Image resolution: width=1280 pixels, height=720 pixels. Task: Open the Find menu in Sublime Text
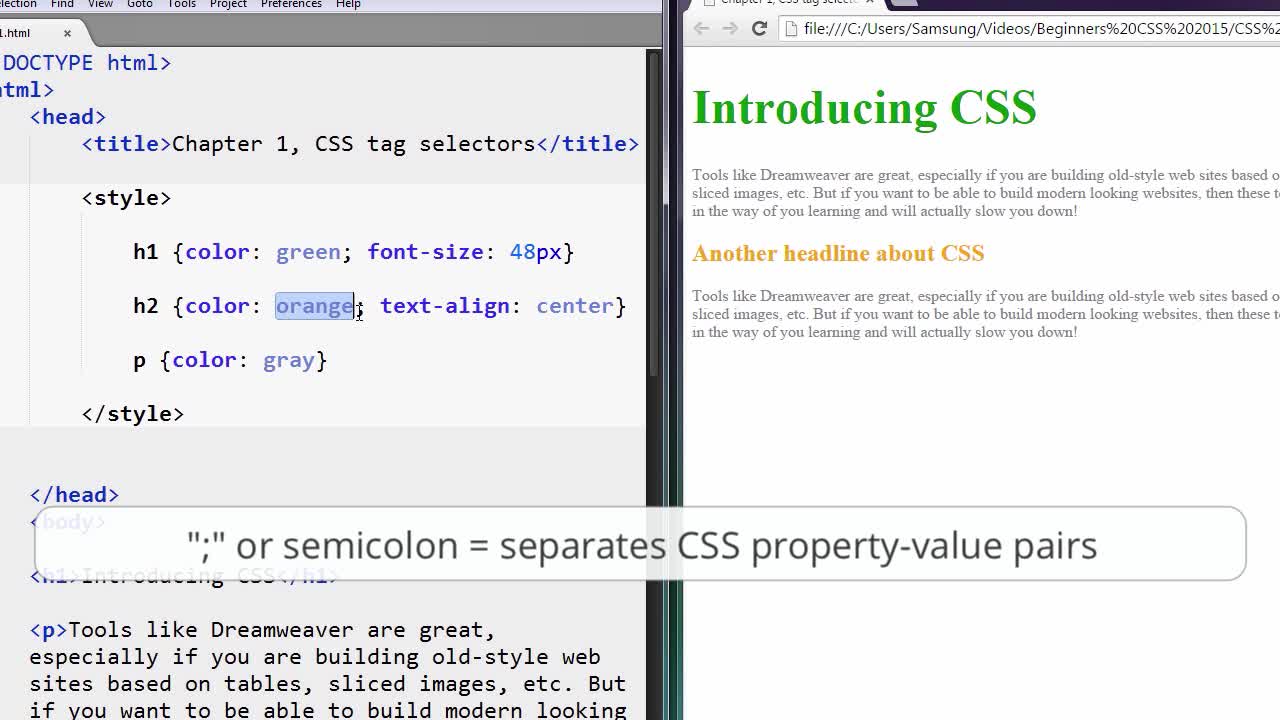(x=62, y=4)
